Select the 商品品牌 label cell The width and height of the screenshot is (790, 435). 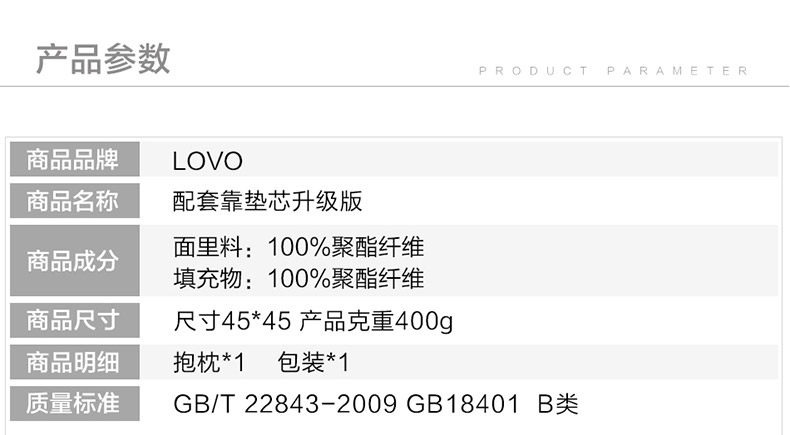(x=75, y=160)
